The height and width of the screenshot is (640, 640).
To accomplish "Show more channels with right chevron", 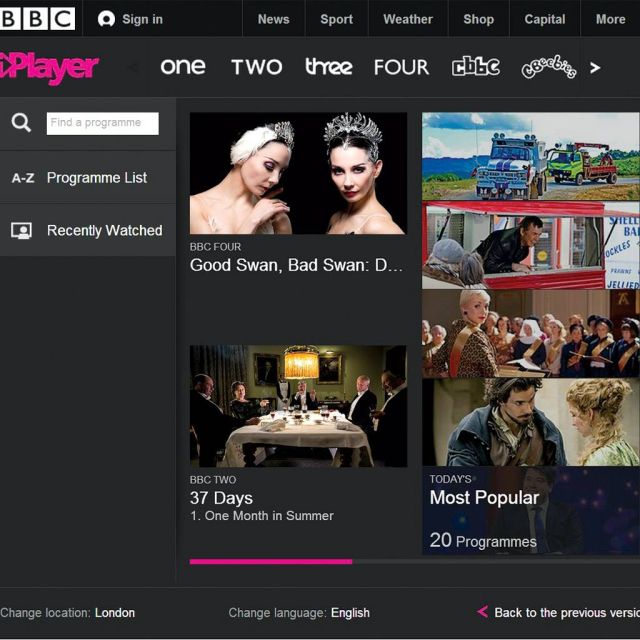I will pos(595,68).
